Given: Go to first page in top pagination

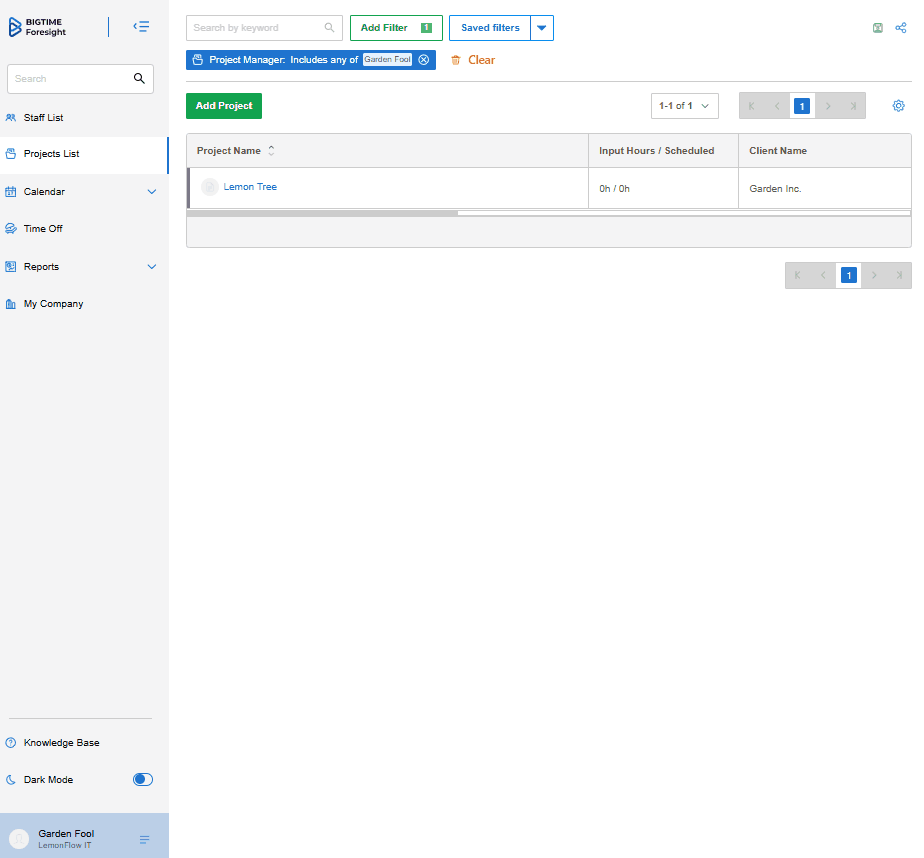Looking at the screenshot, I should [752, 106].
